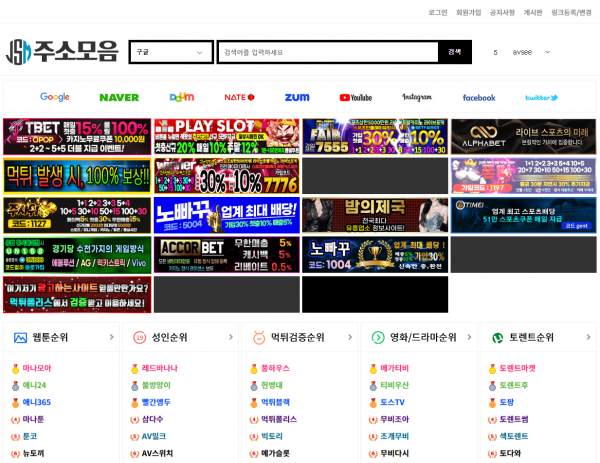Open the 도스TV link
600x463 pixels.
pyautogui.click(x=392, y=403)
